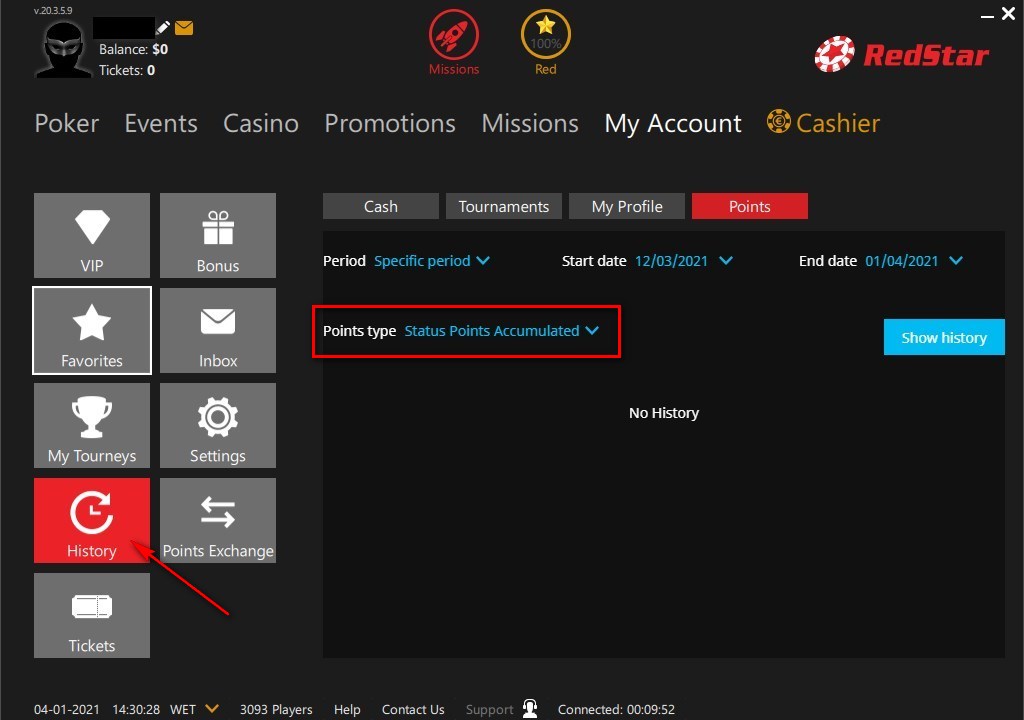
Task: Click the pencil edit icon beside username
Action: (x=164, y=27)
